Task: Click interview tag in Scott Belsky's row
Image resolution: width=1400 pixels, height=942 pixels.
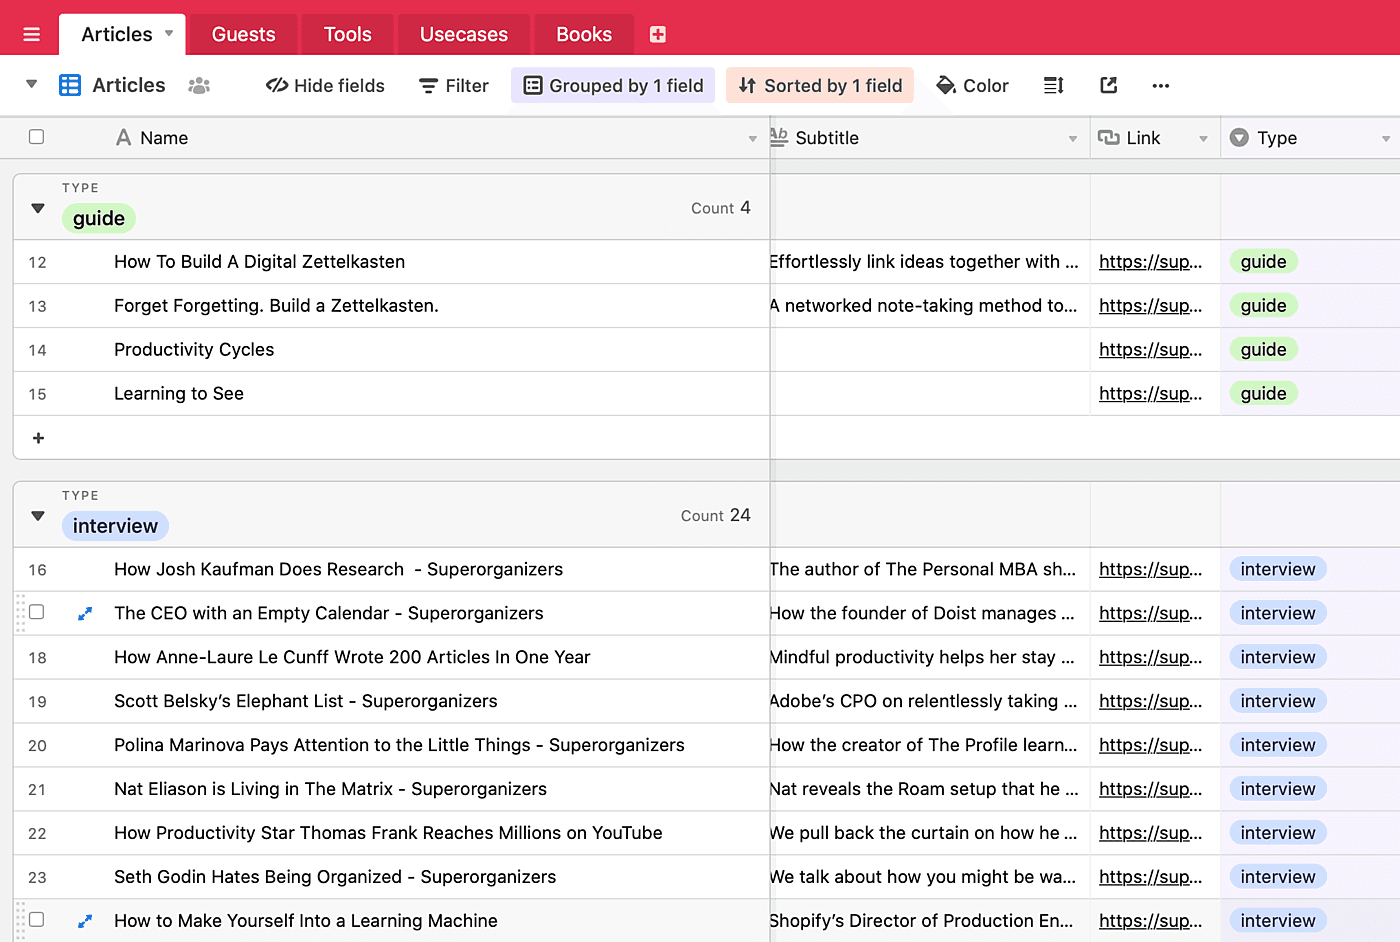Action: (x=1278, y=701)
